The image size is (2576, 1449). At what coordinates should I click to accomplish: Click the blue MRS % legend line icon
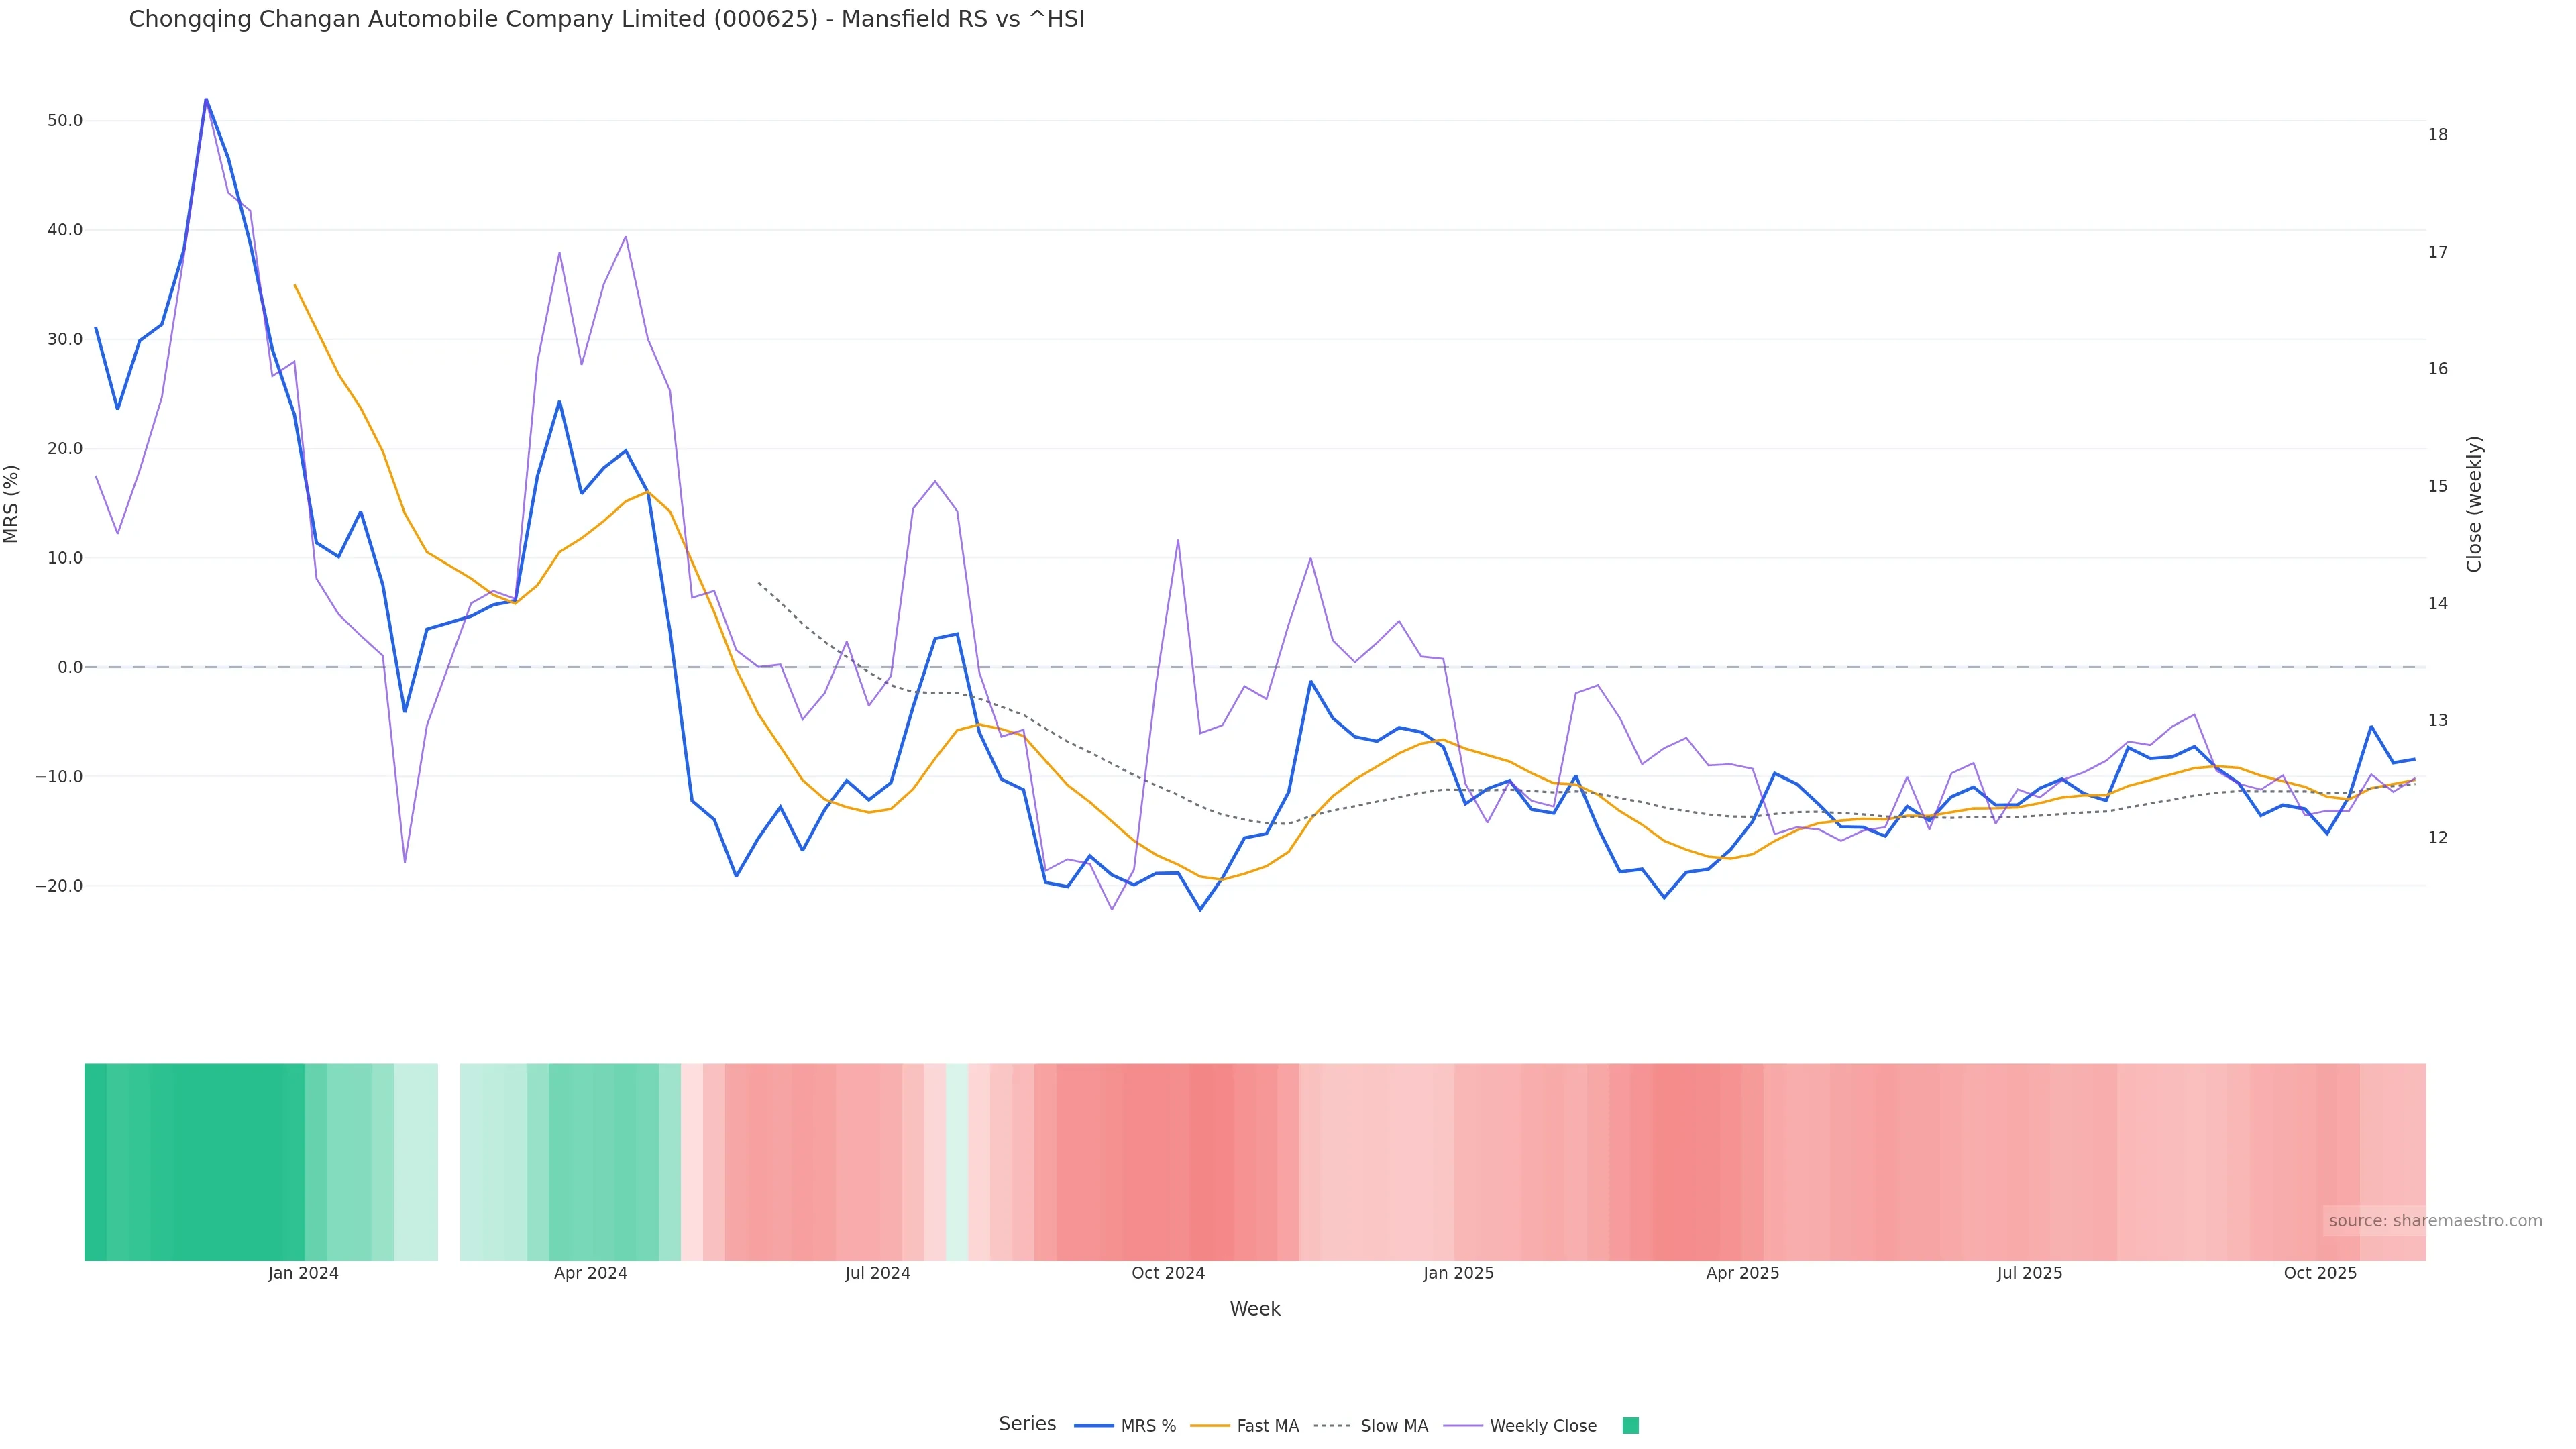point(1094,1426)
